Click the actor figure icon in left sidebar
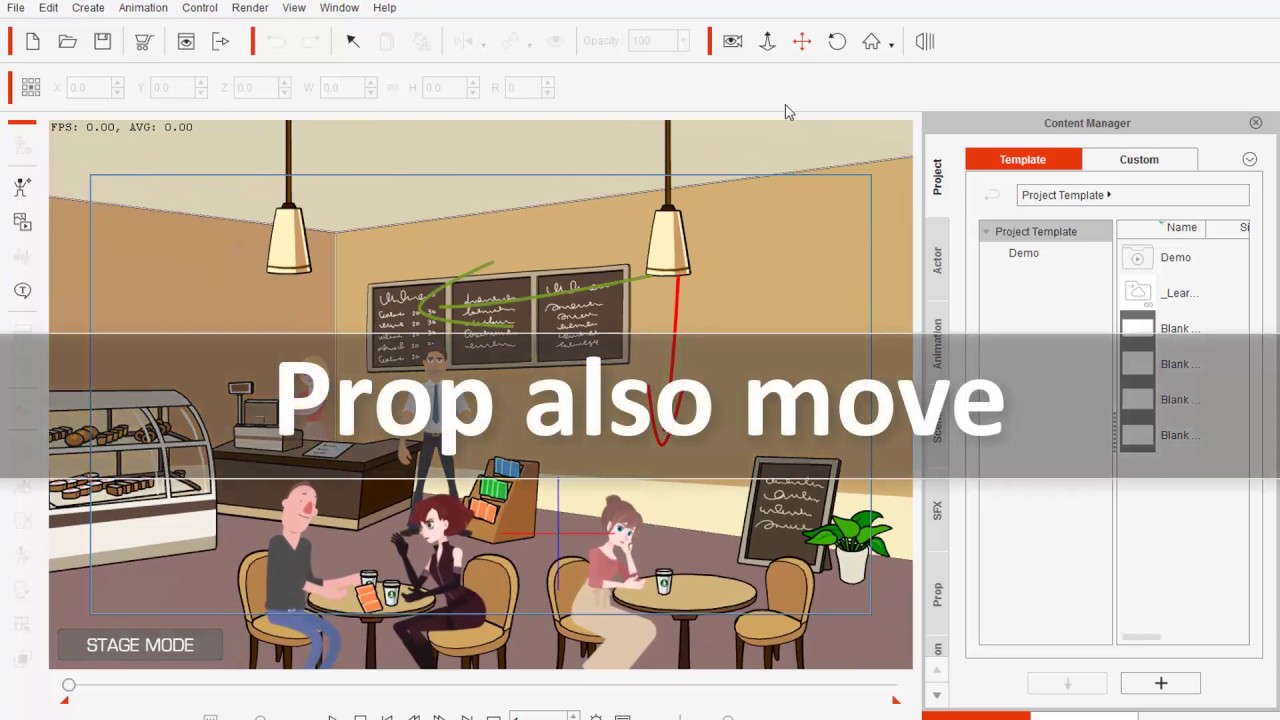This screenshot has width=1280, height=720. coord(22,187)
